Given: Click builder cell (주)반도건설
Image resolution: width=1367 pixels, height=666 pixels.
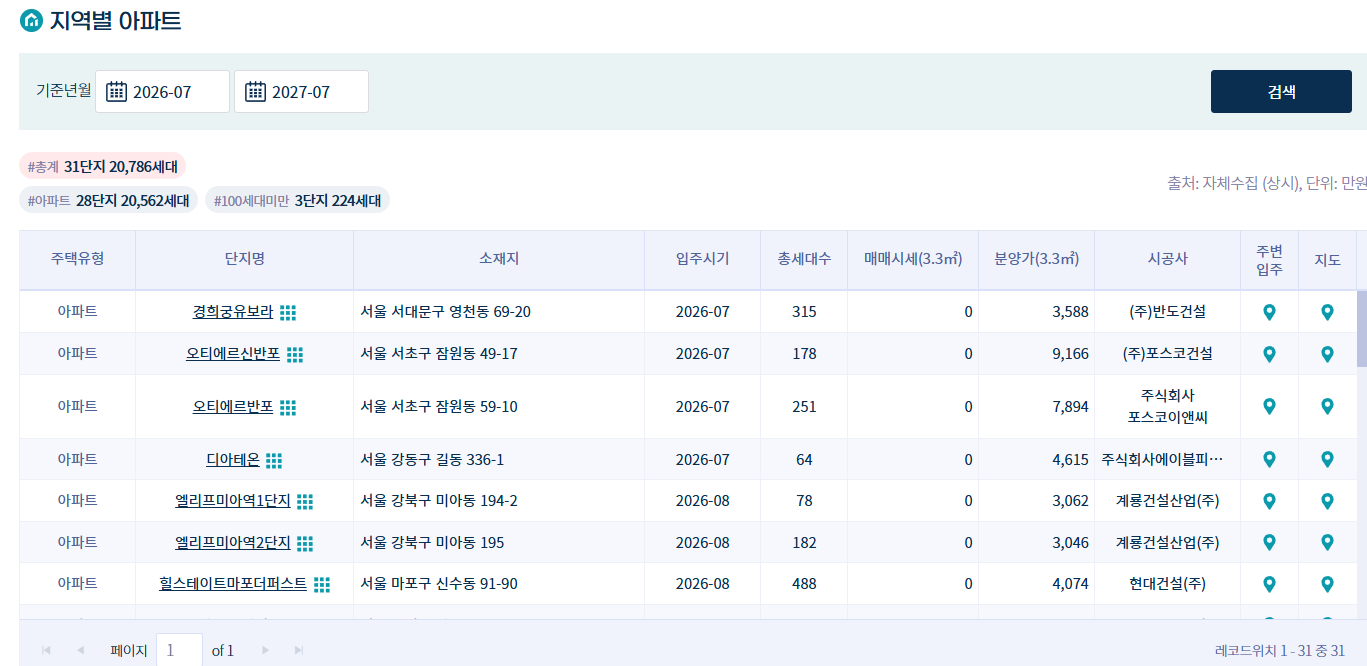Looking at the screenshot, I should coord(1168,312).
